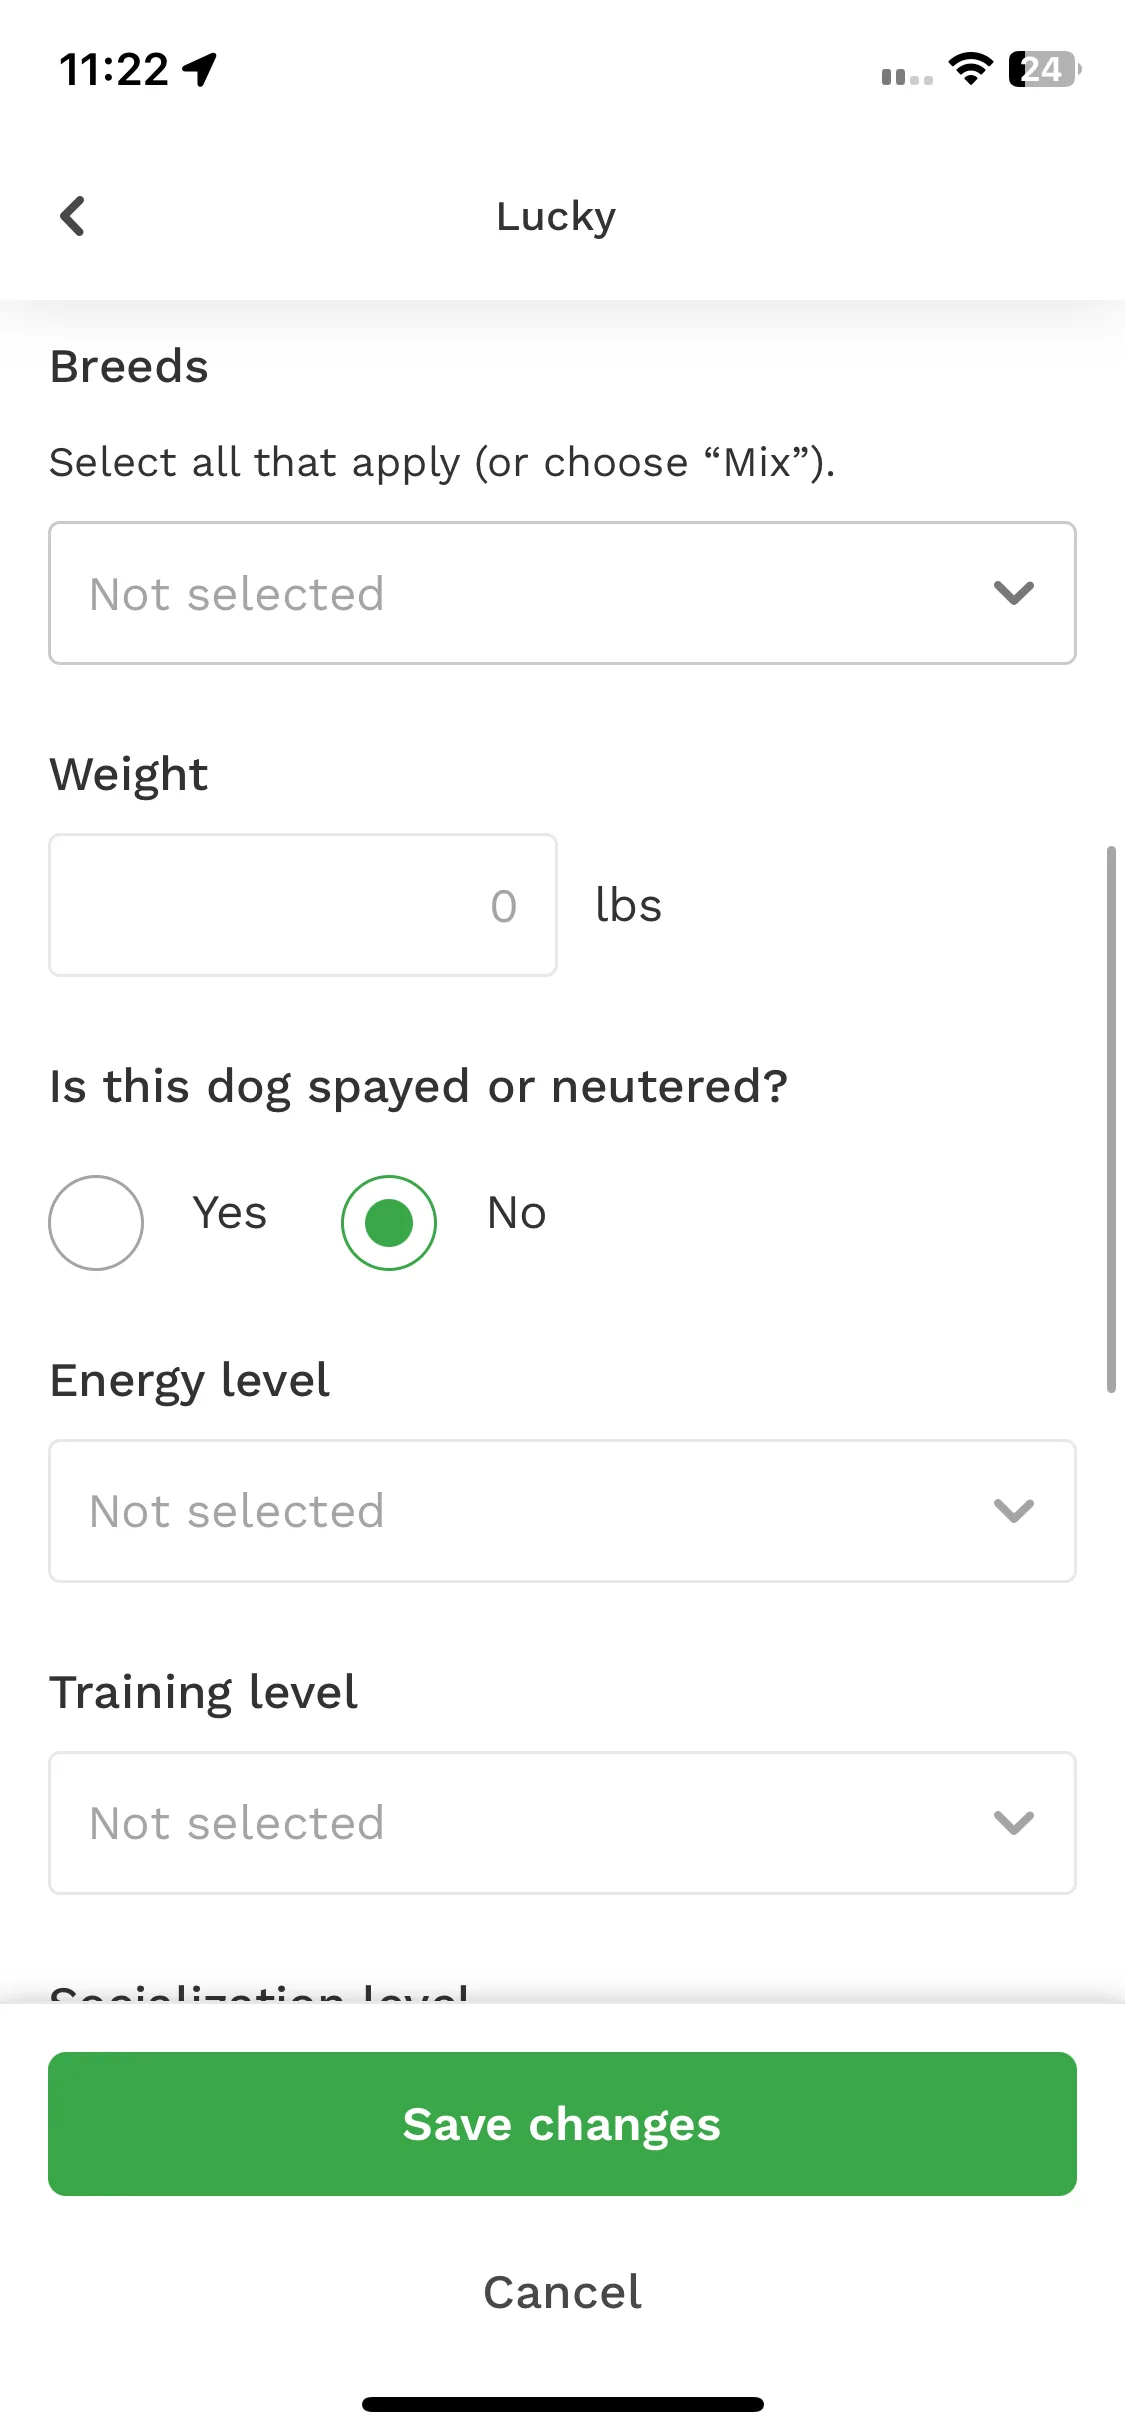Open the Training level dropdown
1125x2436 pixels.
tap(562, 1822)
